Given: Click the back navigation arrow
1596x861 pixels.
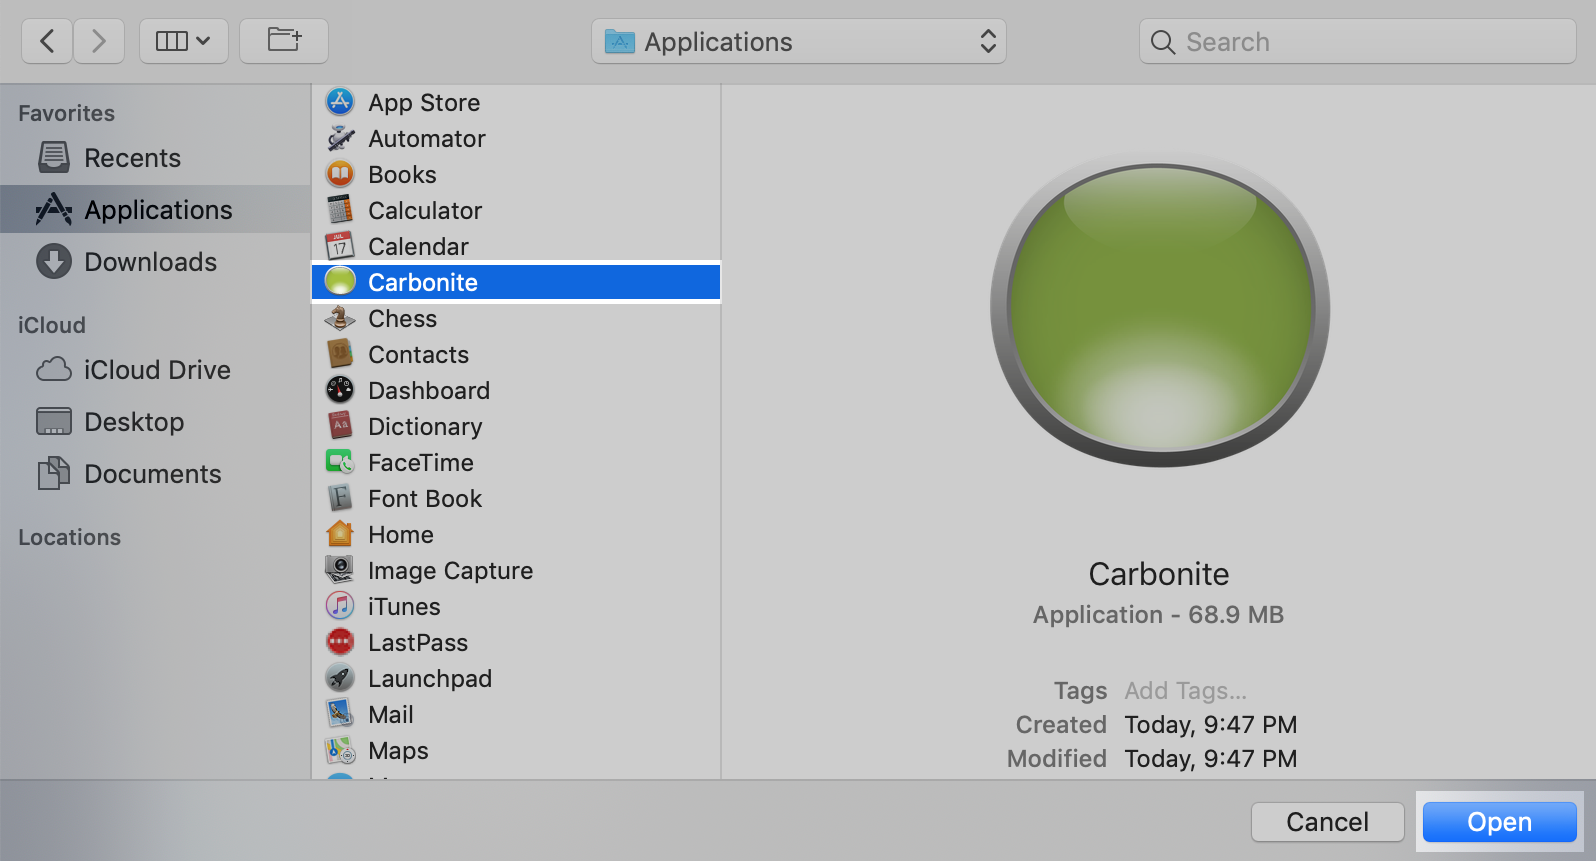Looking at the screenshot, I should 47,41.
